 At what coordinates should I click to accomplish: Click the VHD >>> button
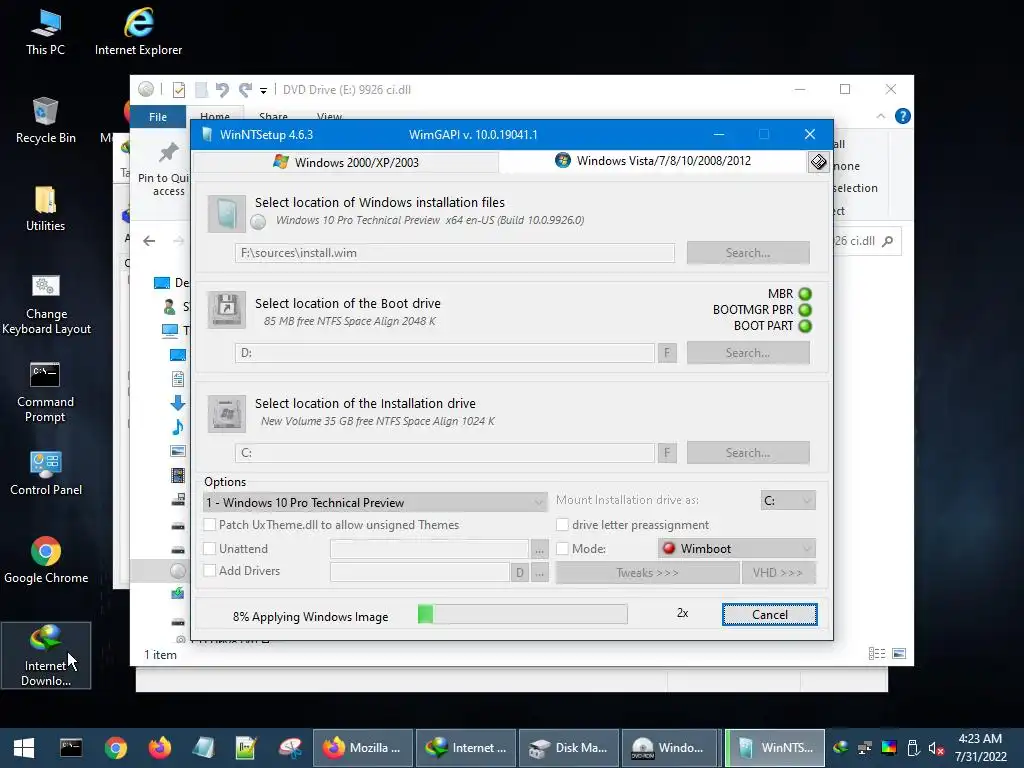(x=778, y=573)
